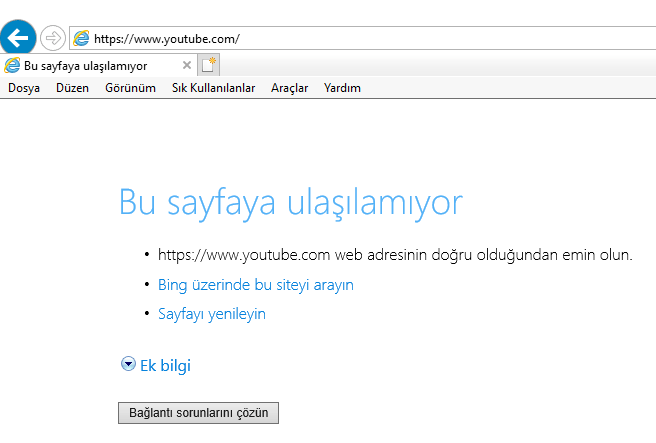Open the Araçlar menu
Viewport: 656px width, 443px height.
coord(289,88)
